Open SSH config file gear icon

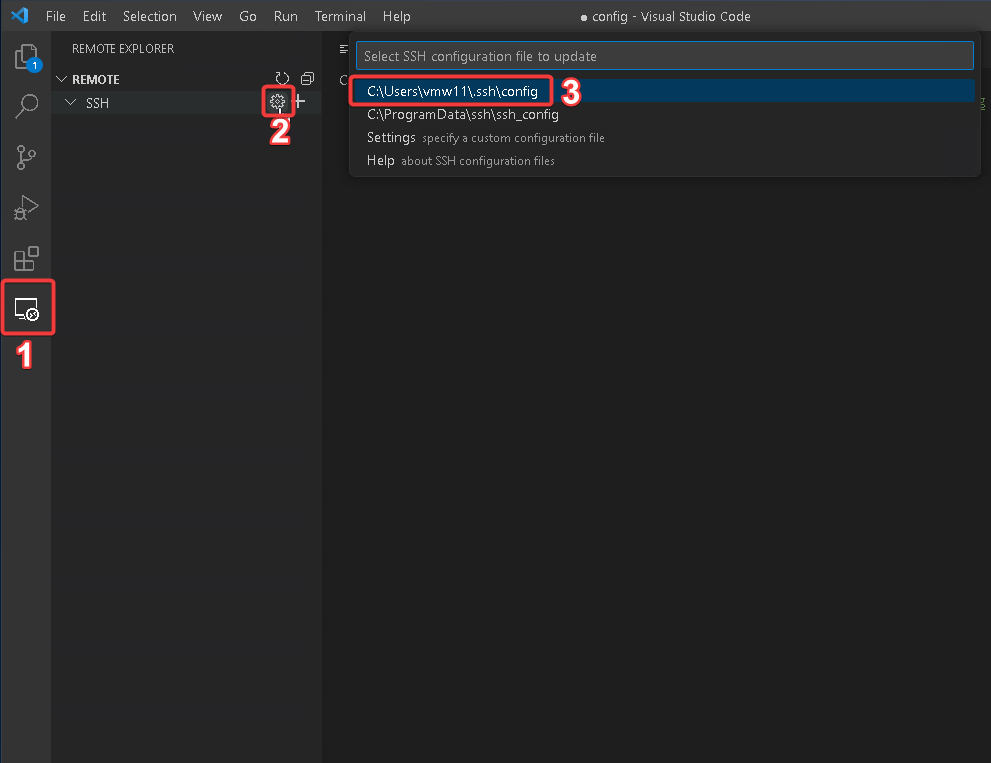pos(277,101)
